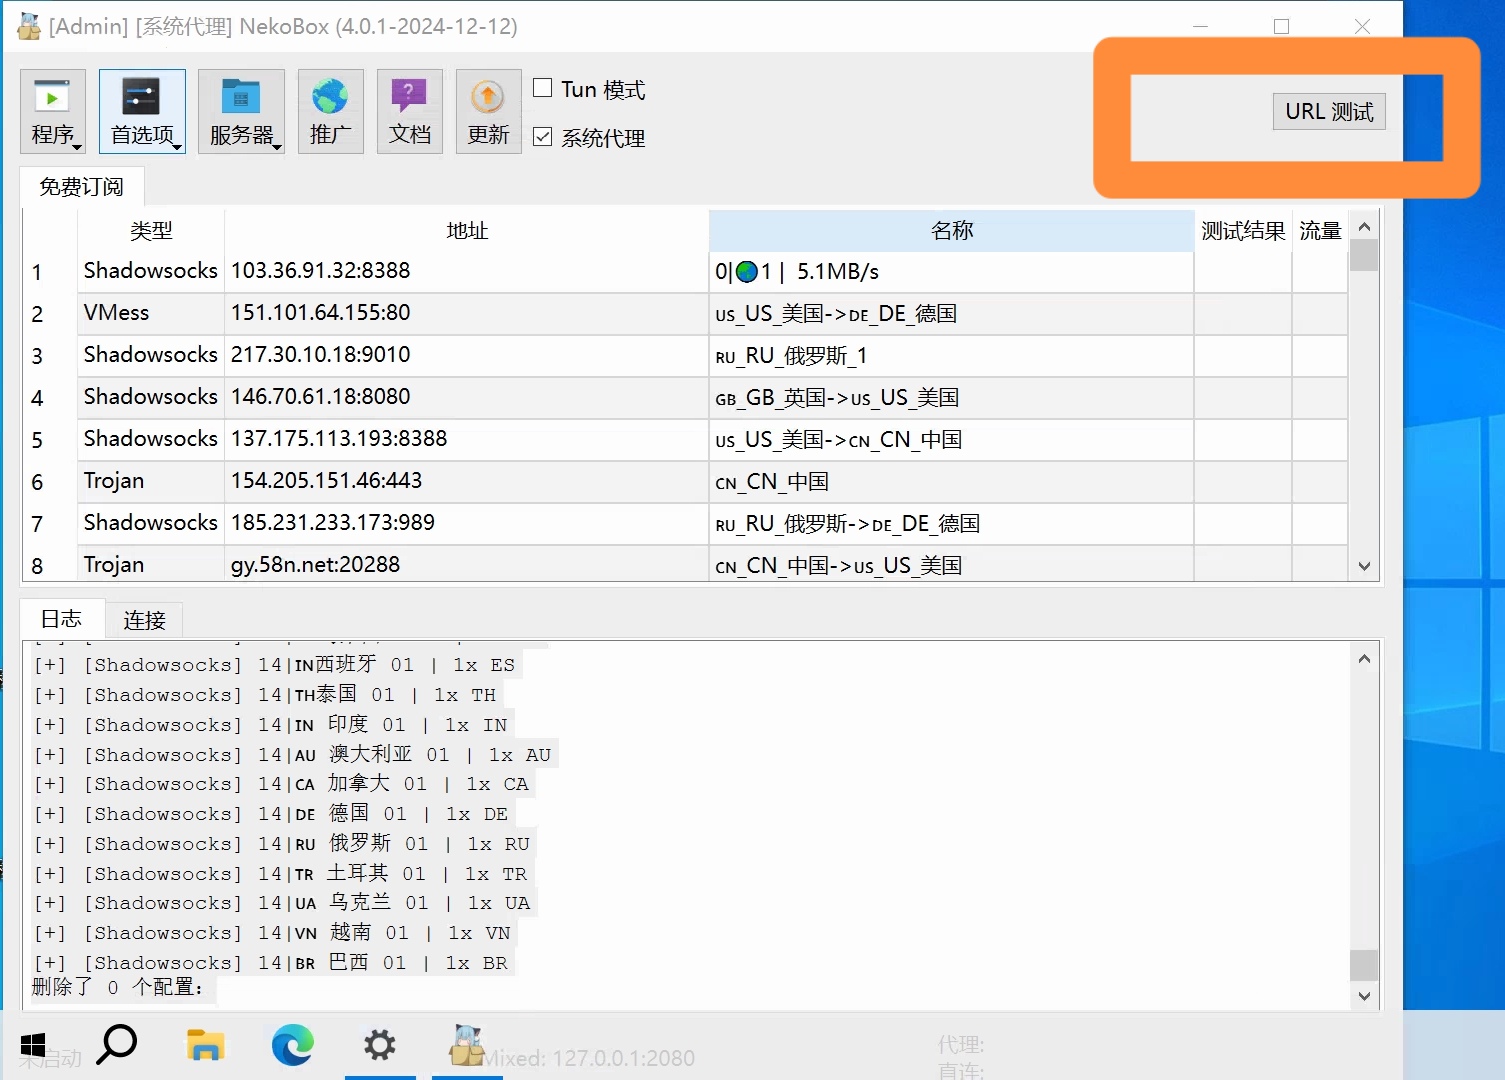Switch to the 日志 log tab
Screen dimensions: 1505x1080
point(62,619)
